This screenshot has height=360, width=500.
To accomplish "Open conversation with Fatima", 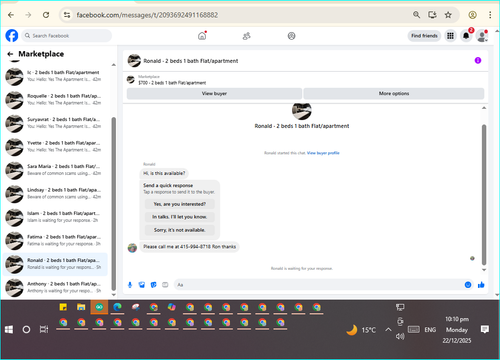I will 55,240.
